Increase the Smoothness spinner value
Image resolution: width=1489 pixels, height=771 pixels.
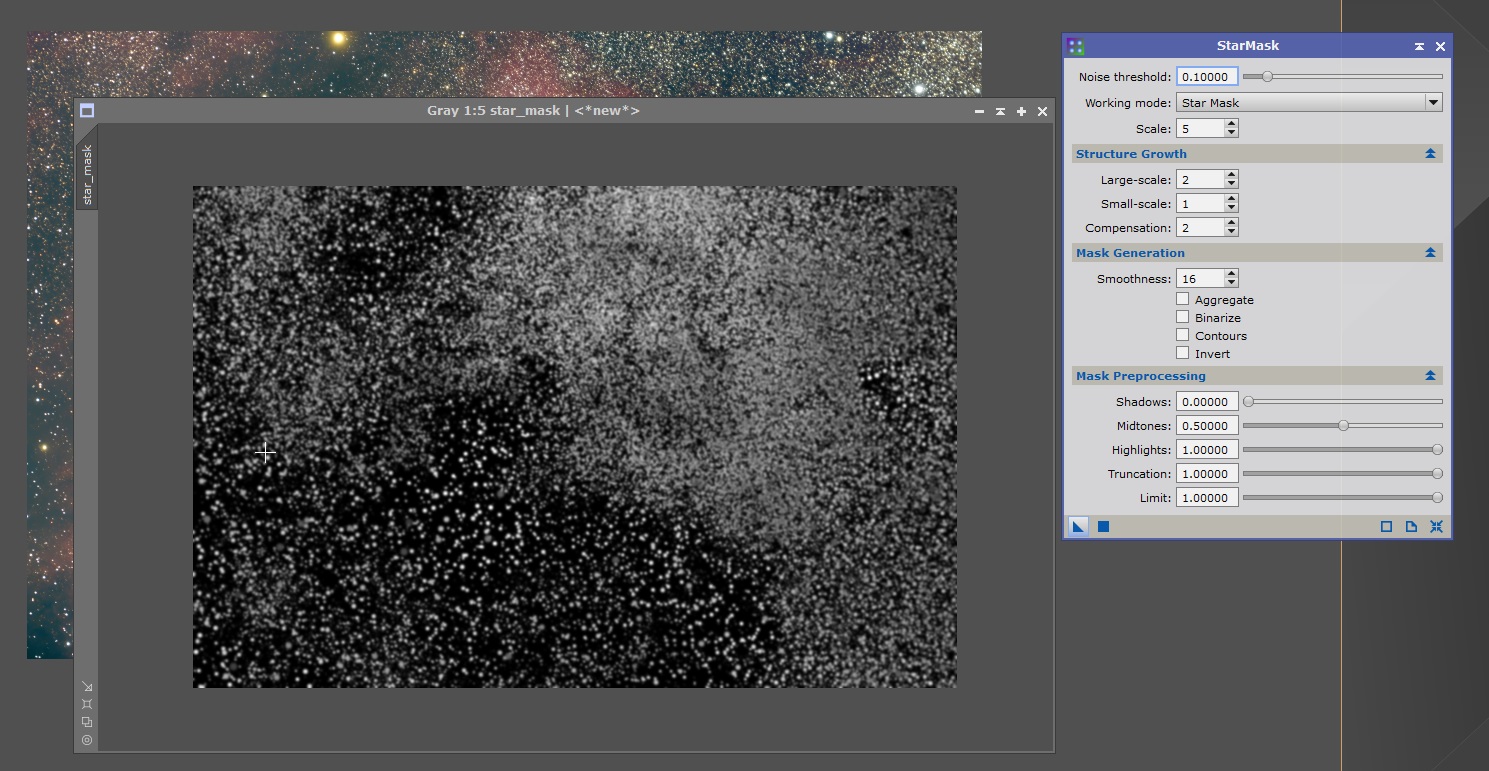[x=1231, y=274]
